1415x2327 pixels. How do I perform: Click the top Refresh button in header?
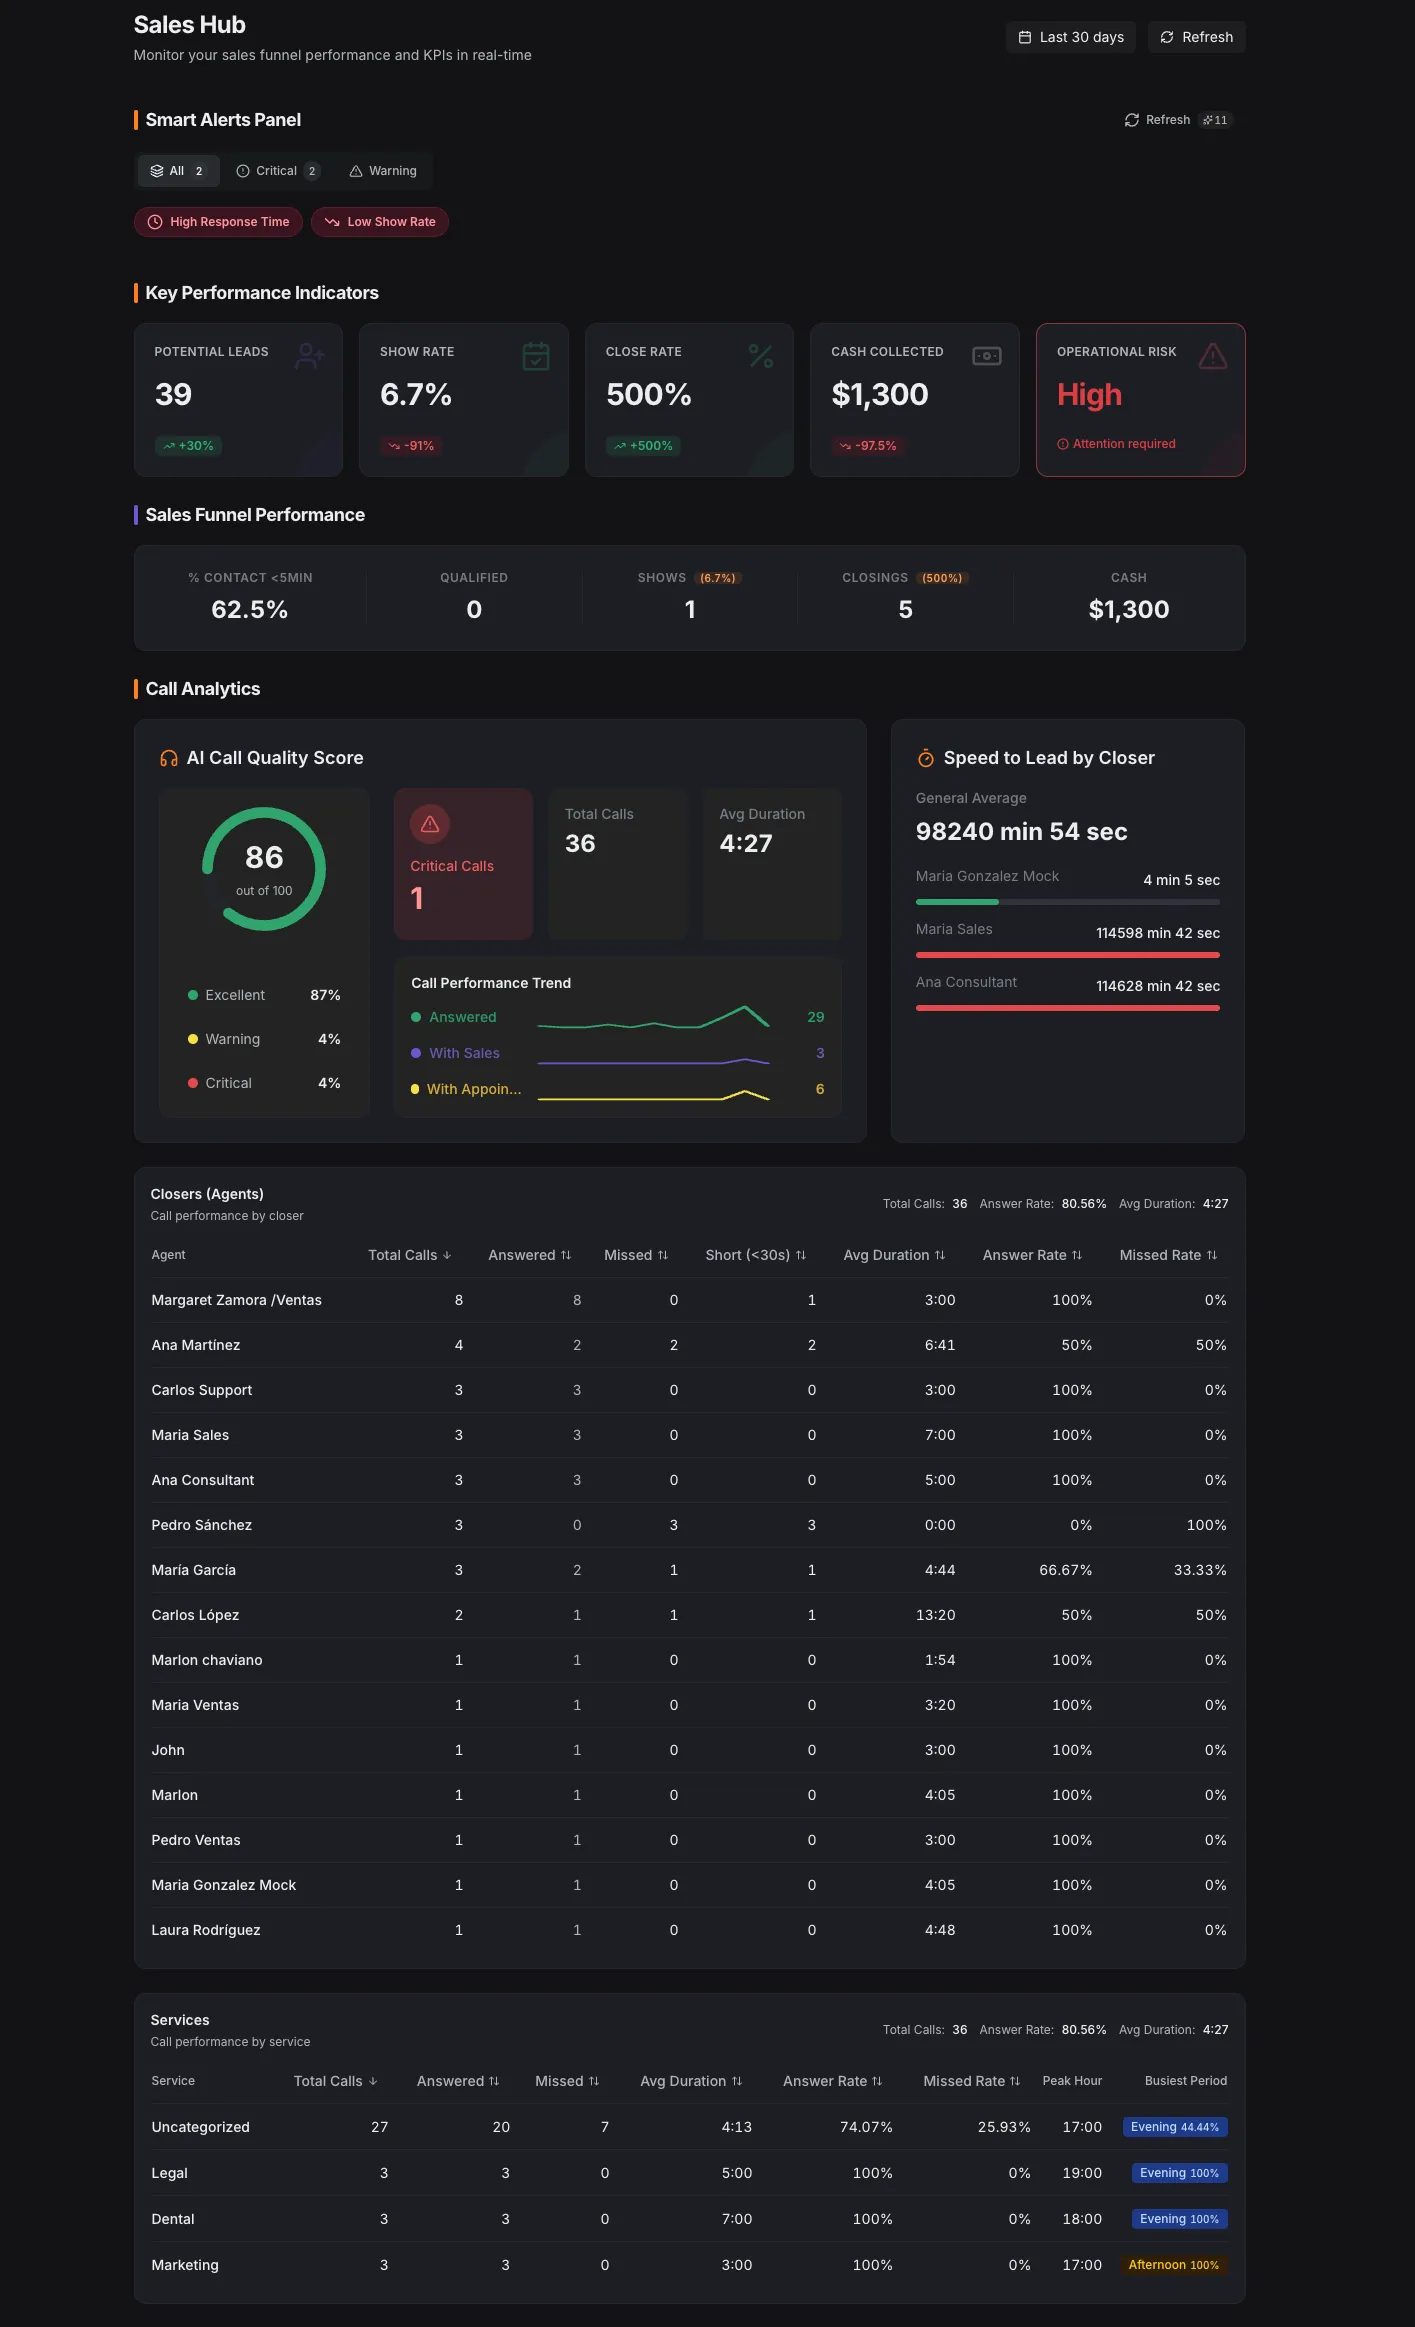pyautogui.click(x=1196, y=37)
